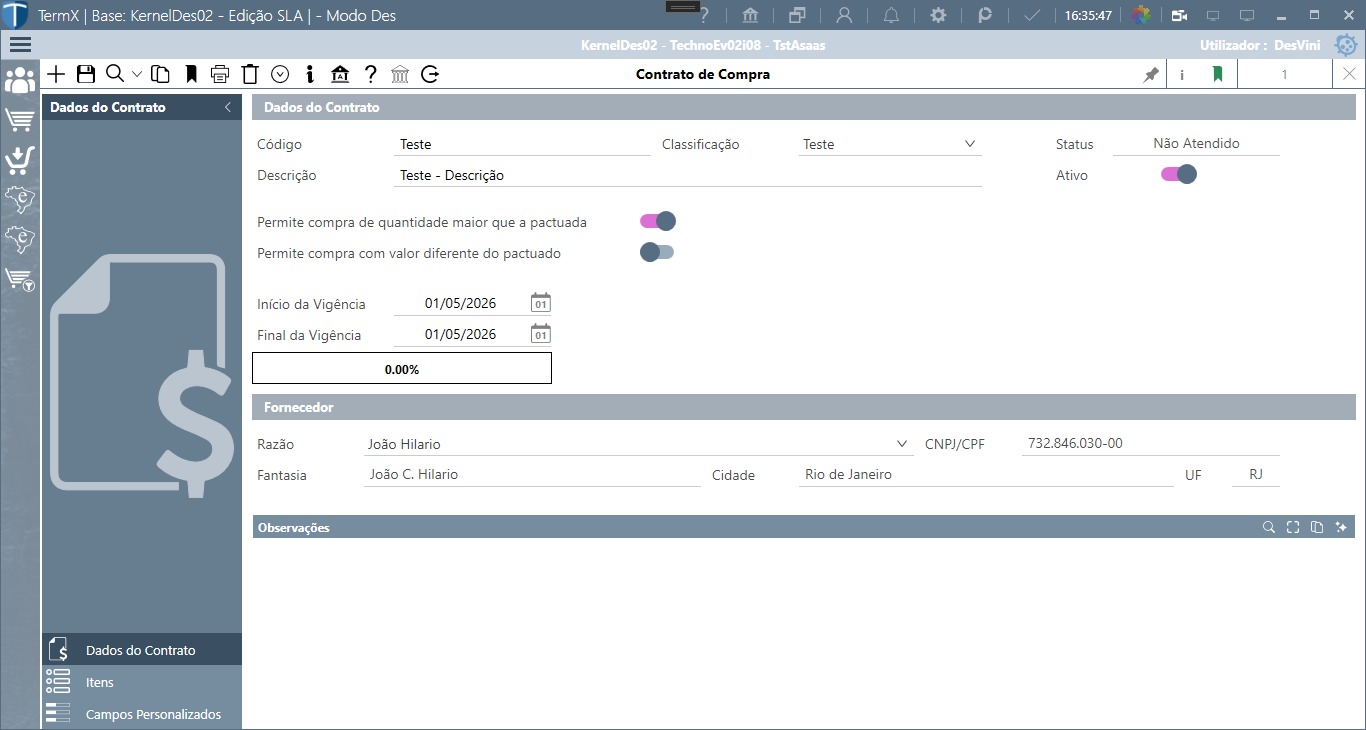Open calendar picker for Final da Vigência

[540, 334]
